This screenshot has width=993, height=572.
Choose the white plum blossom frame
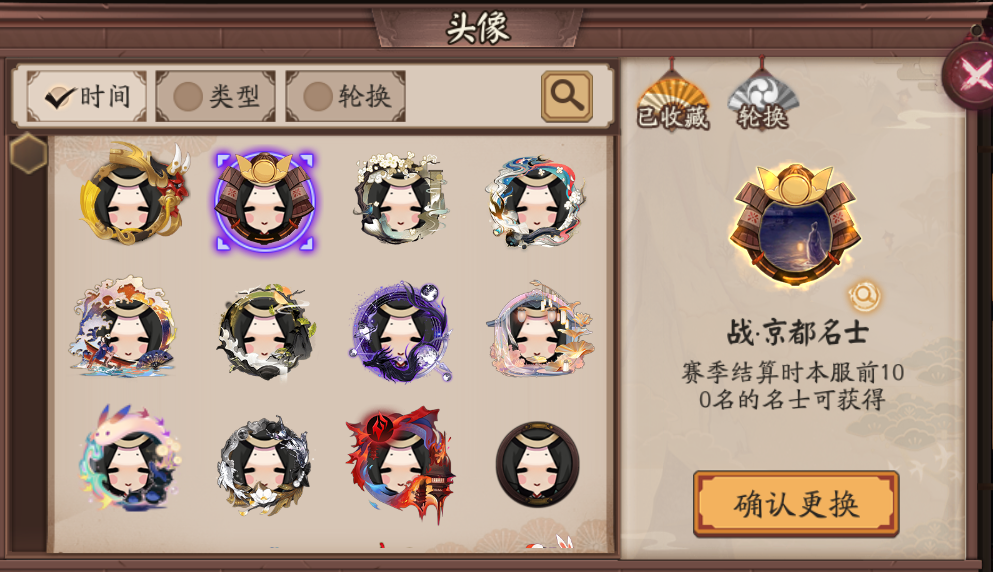[400, 198]
